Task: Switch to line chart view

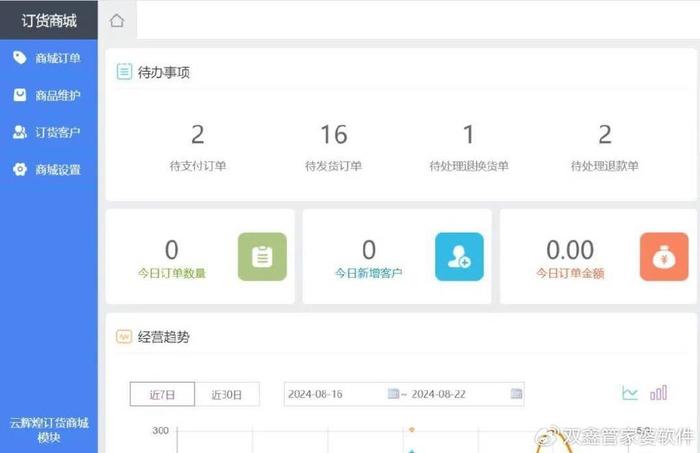Action: 630,393
